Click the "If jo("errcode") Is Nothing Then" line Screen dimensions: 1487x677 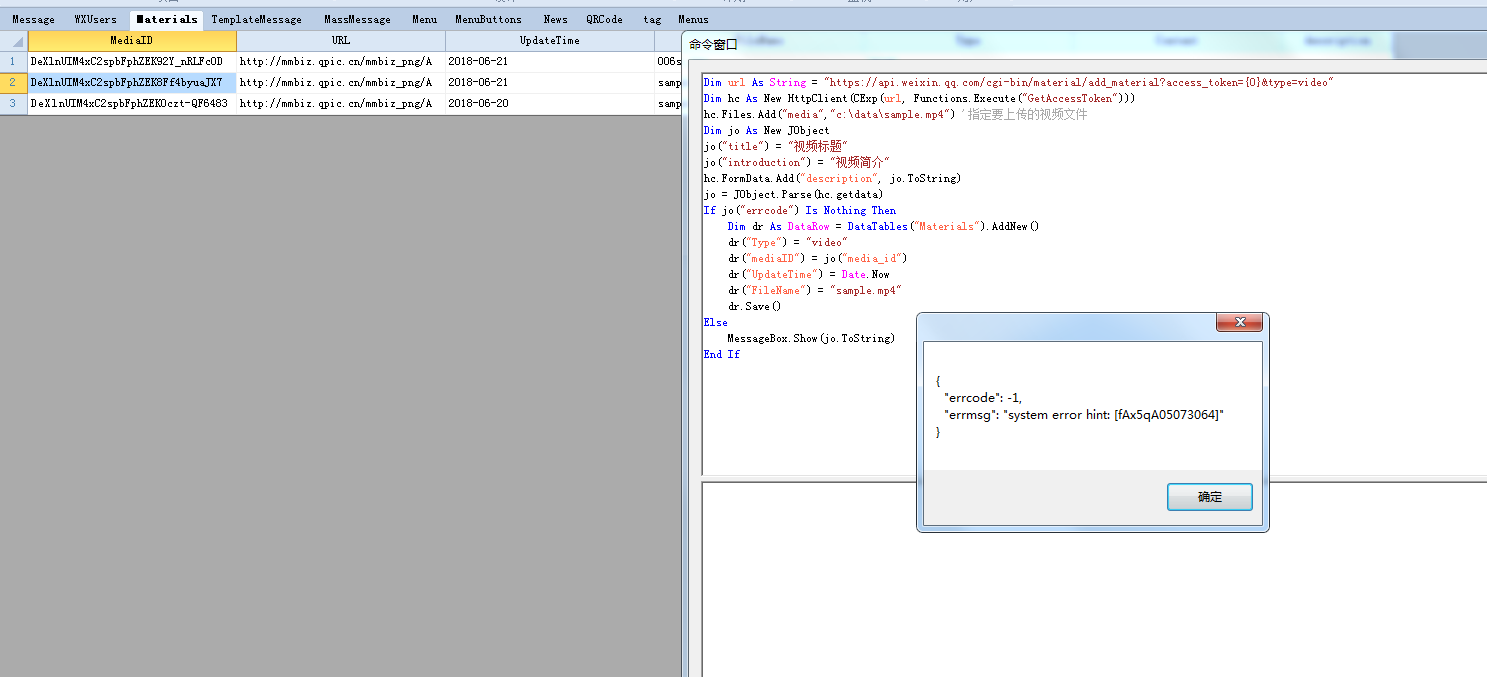(x=800, y=211)
